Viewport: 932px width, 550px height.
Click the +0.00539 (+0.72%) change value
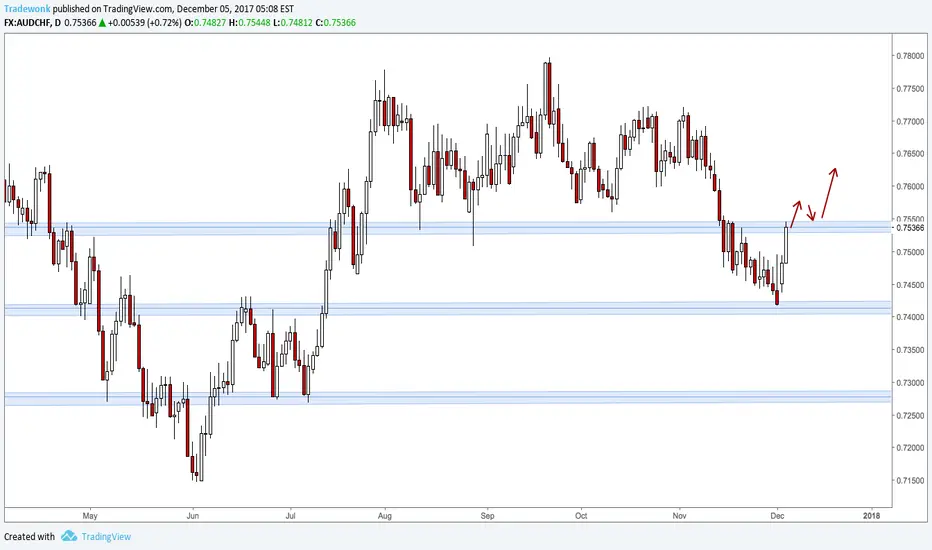[144, 23]
